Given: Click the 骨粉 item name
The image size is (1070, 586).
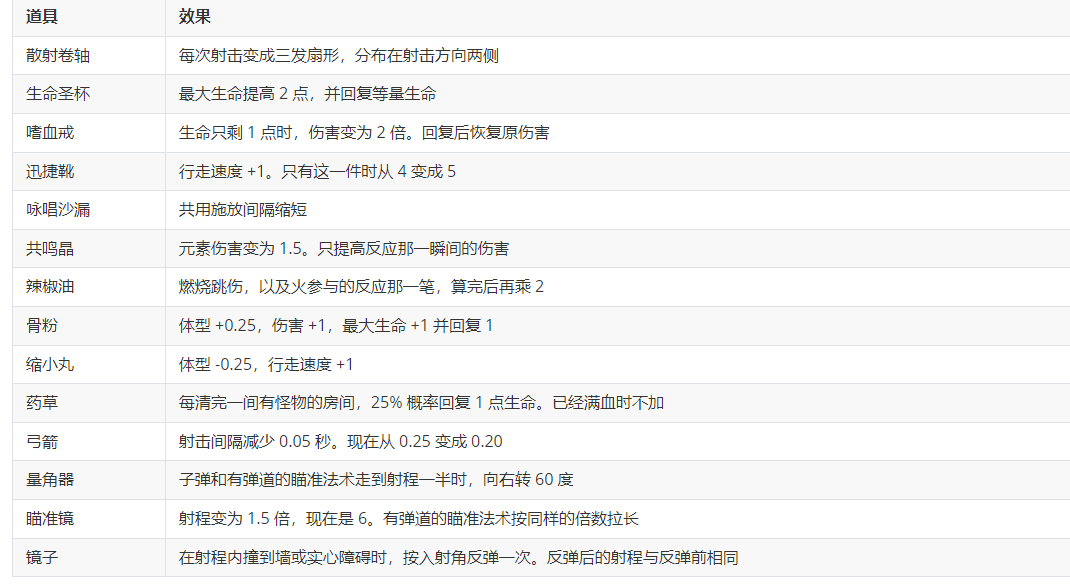Looking at the screenshot, I should pyautogui.click(x=42, y=325).
